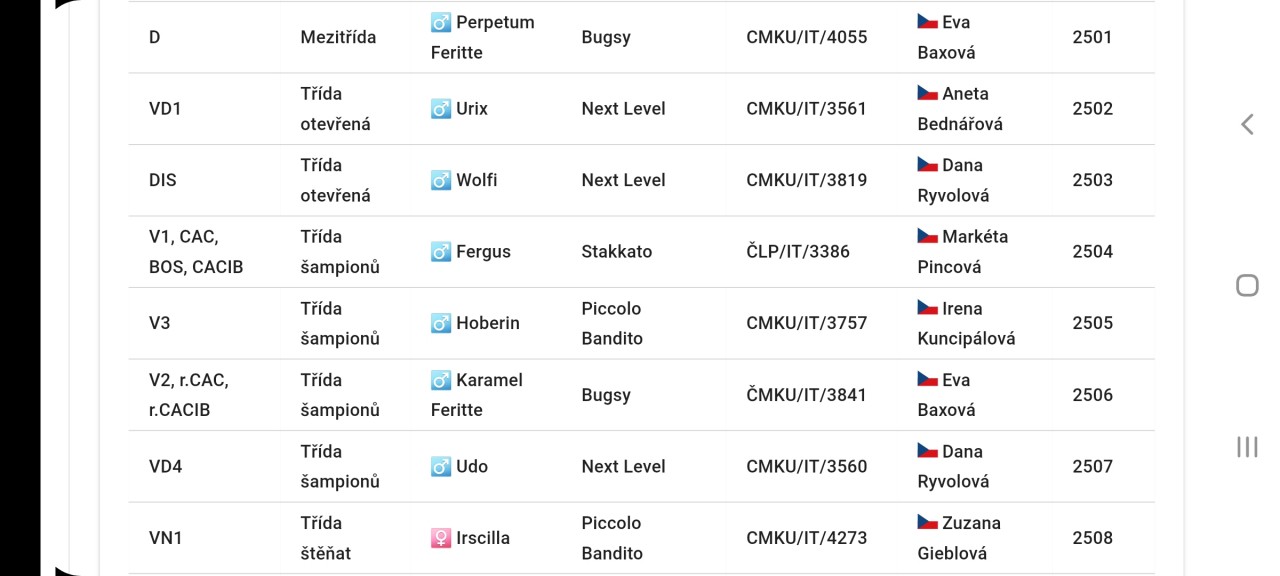Click the male symbol beside Urix
This screenshot has height=576, width=1280.
(x=441, y=108)
